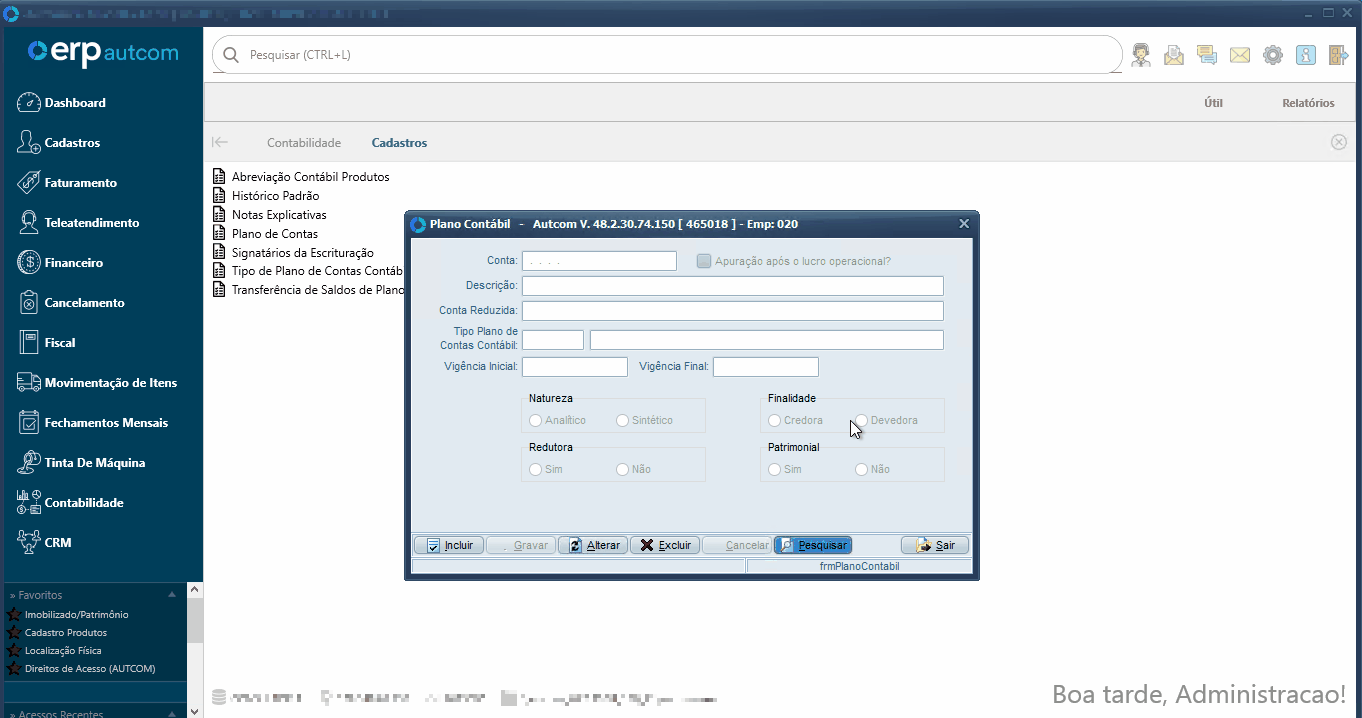The height and width of the screenshot is (718, 1362).
Task: Close the Cadastros panel with circled X
Action: [x=1339, y=142]
